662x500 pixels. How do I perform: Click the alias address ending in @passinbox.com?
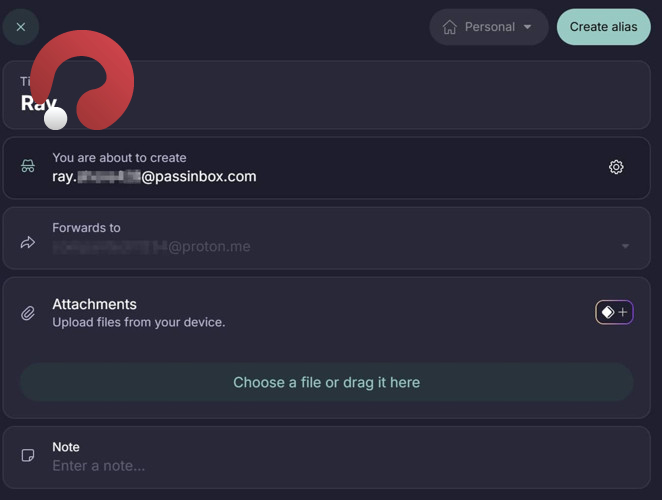pos(154,177)
